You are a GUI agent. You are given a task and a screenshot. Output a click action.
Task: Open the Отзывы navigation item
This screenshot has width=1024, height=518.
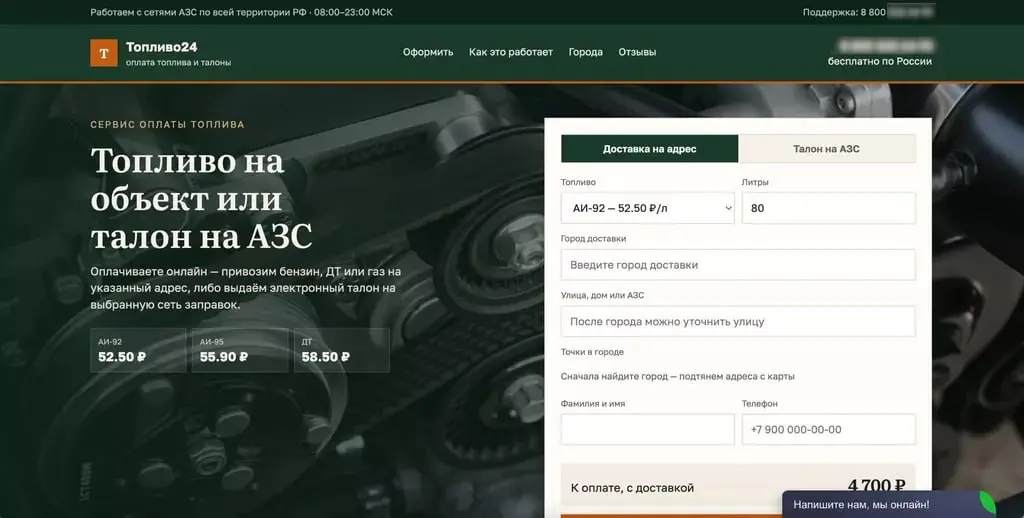[x=637, y=52]
